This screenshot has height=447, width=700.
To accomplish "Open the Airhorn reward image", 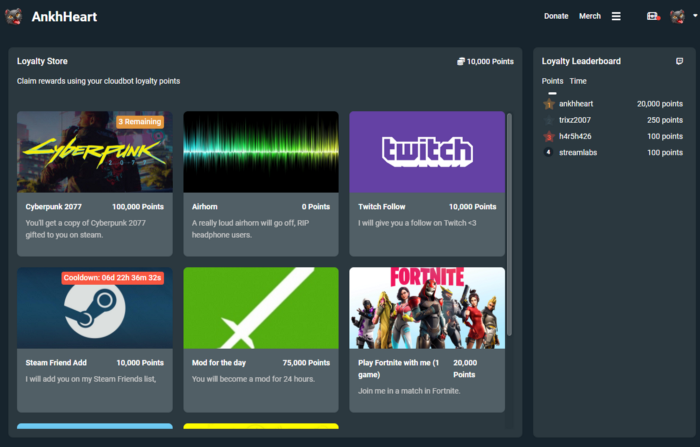I will [x=261, y=152].
